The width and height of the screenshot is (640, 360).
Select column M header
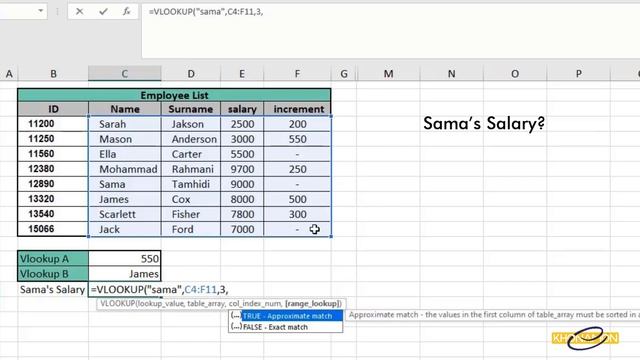pyautogui.click(x=388, y=74)
